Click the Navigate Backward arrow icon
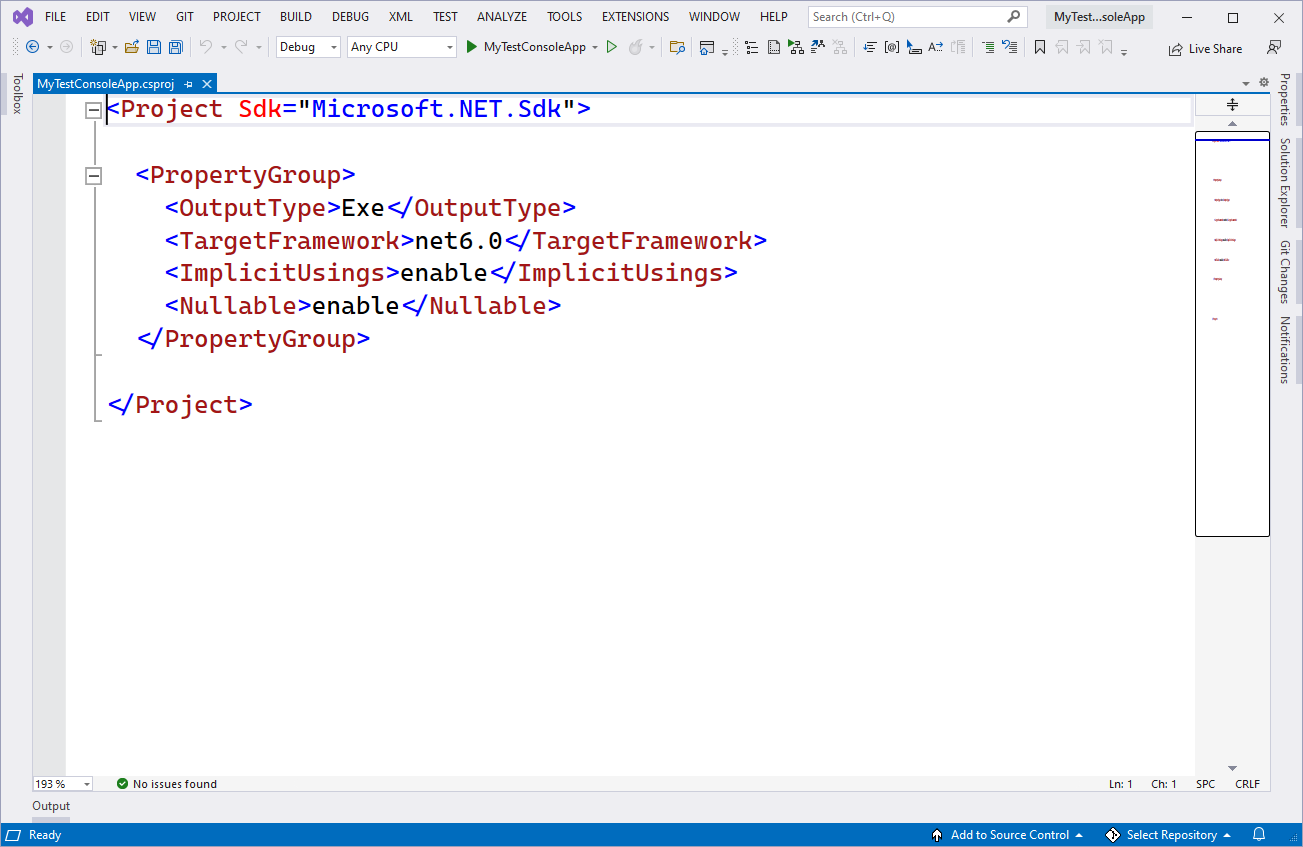 point(32,47)
